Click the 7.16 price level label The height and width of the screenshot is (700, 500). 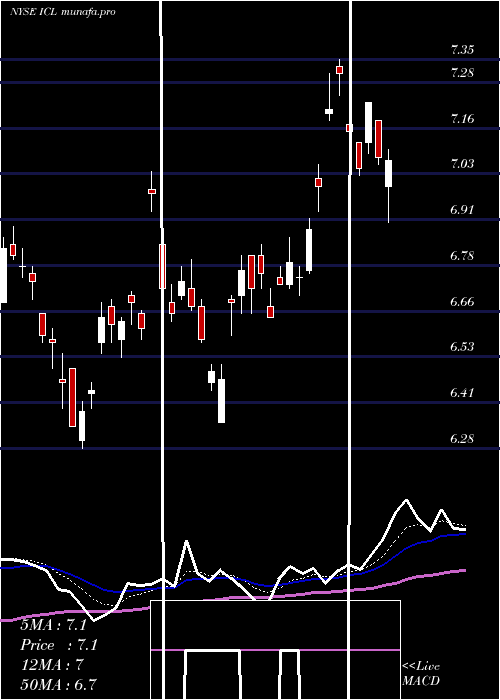point(462,119)
